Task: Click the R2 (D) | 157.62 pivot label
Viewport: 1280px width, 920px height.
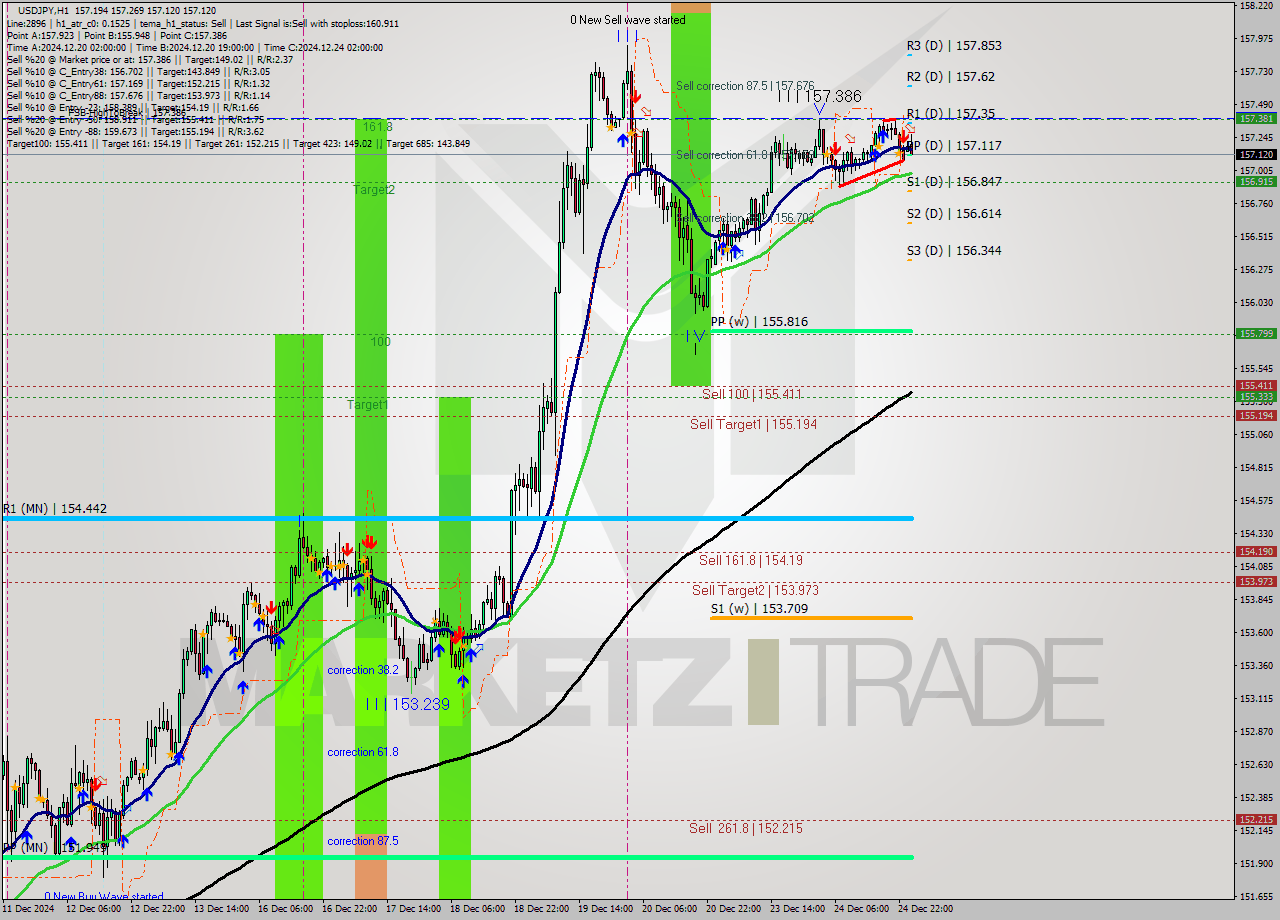Action: pos(951,77)
